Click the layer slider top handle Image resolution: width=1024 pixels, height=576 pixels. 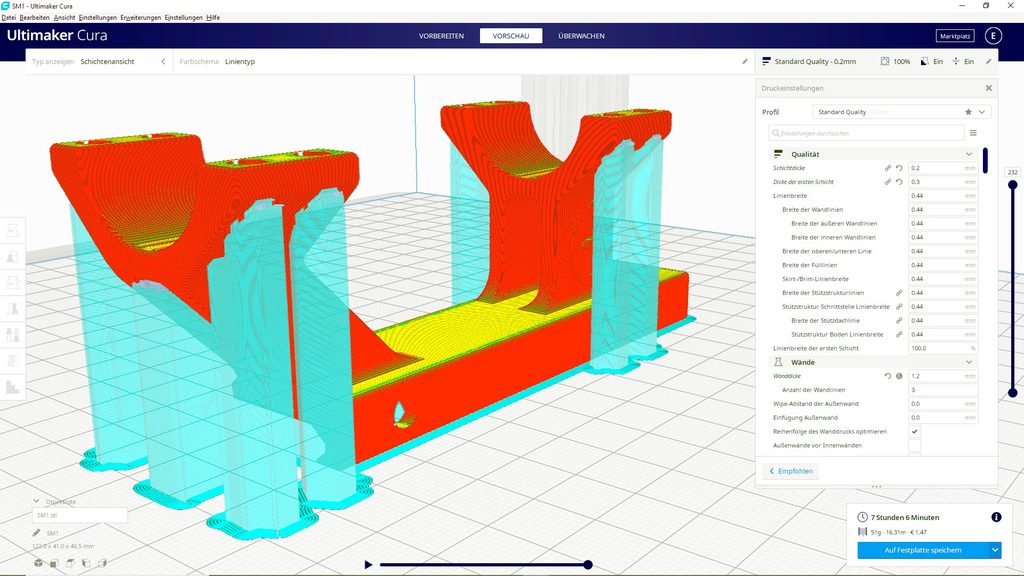(1013, 185)
